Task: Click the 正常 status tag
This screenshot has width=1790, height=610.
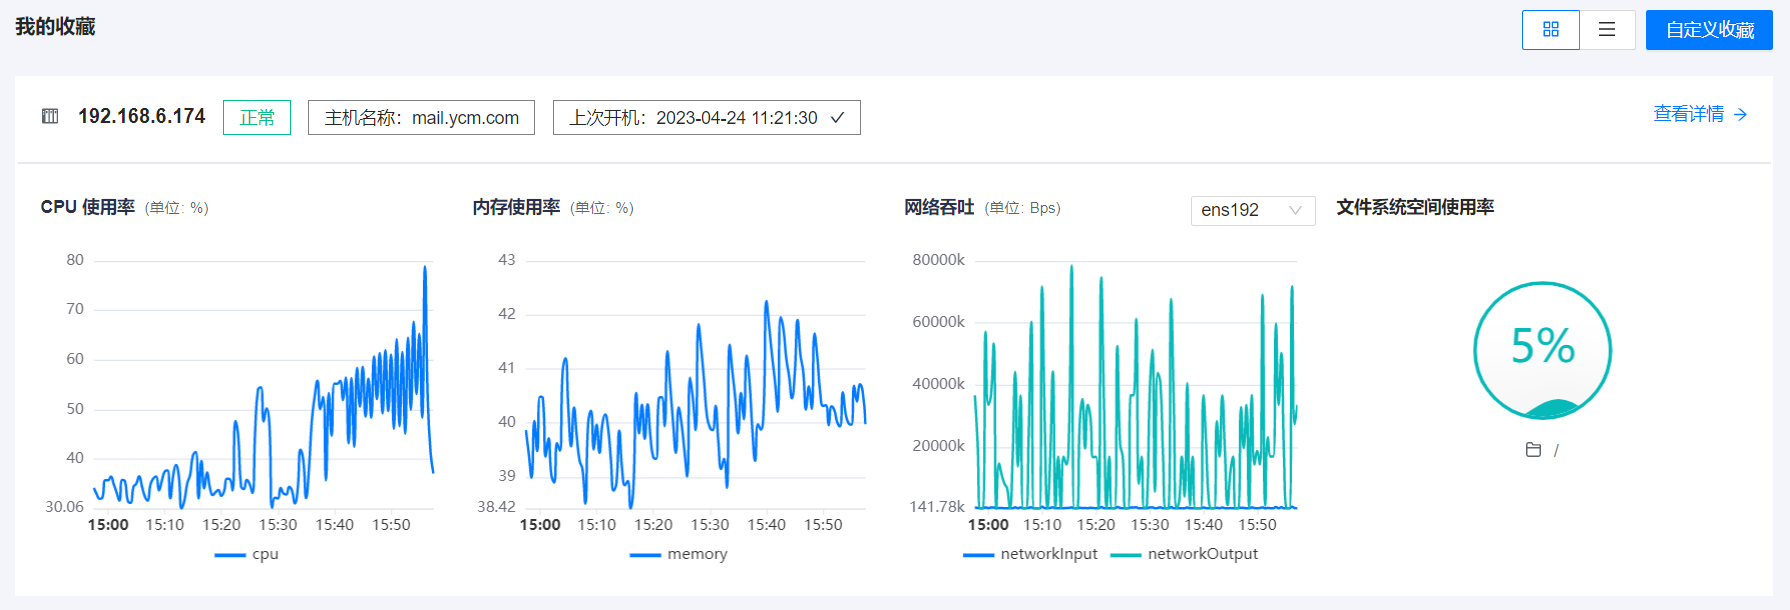Action: (257, 117)
